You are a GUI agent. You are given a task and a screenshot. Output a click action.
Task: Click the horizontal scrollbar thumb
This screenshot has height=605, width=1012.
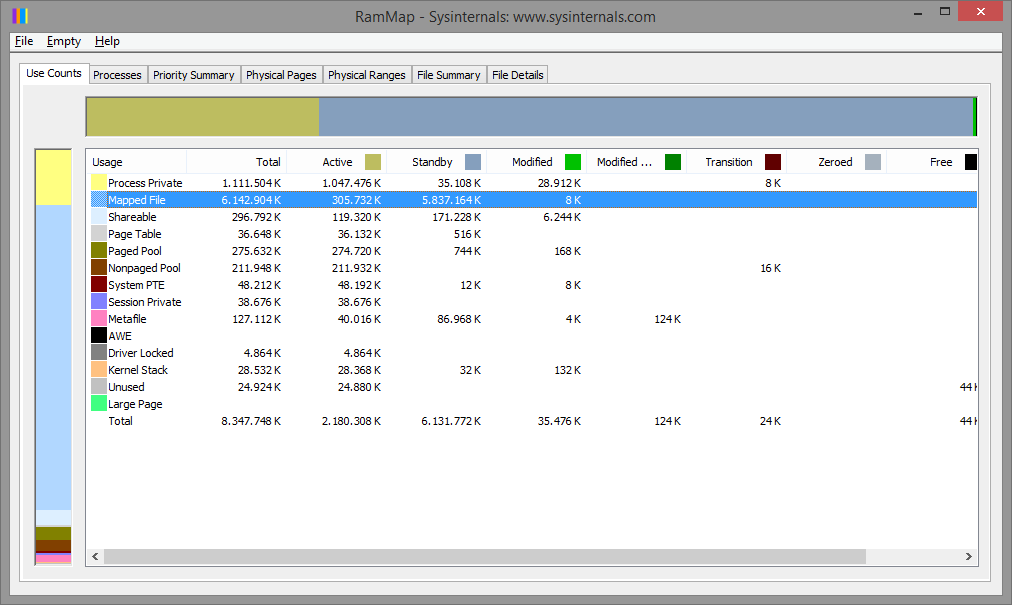click(485, 557)
